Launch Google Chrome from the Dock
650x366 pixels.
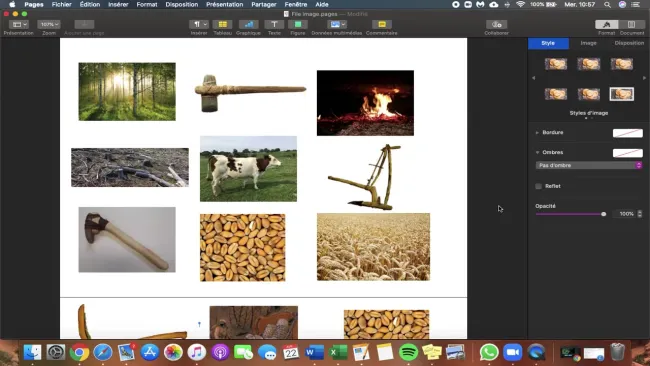79,352
